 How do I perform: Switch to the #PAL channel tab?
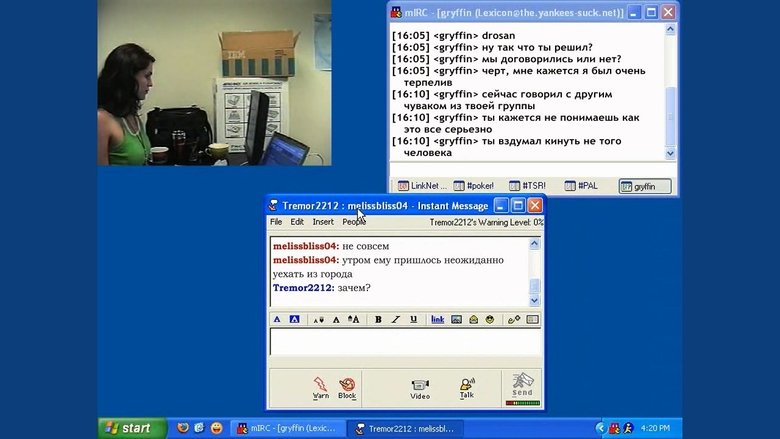click(x=582, y=186)
